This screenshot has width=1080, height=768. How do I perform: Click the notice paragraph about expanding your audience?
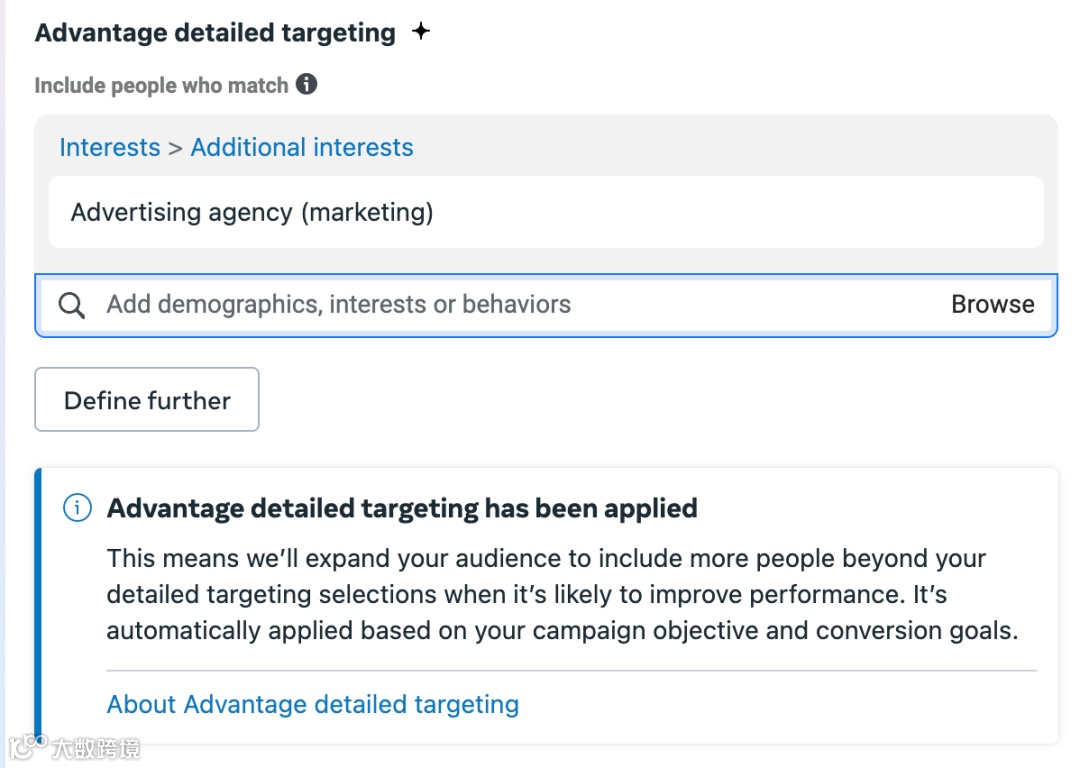(x=560, y=595)
